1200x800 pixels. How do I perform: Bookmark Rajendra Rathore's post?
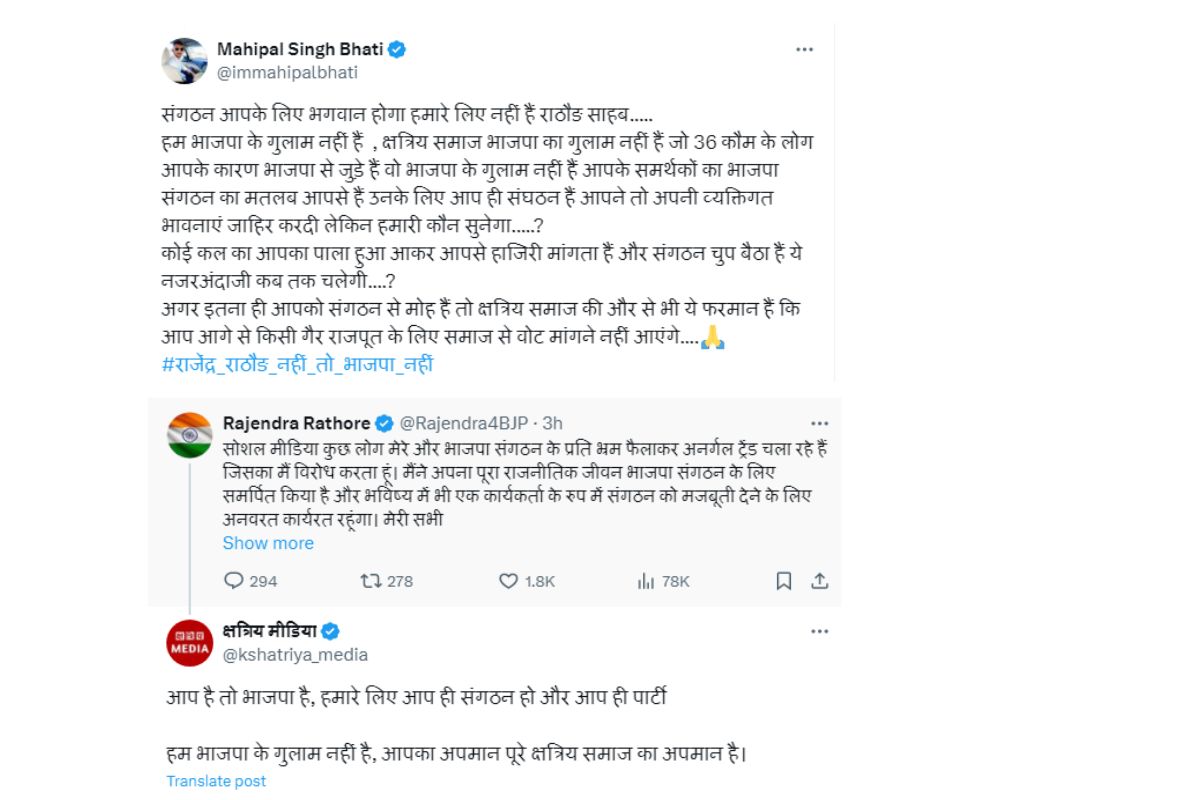tap(785, 581)
